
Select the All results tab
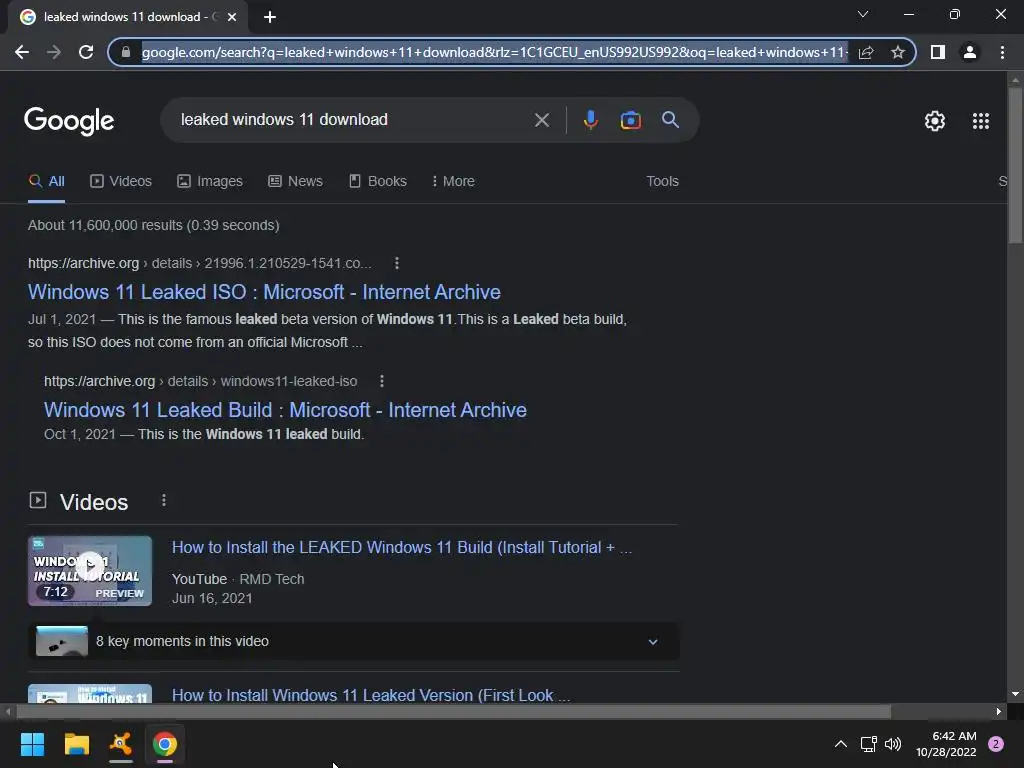click(46, 181)
